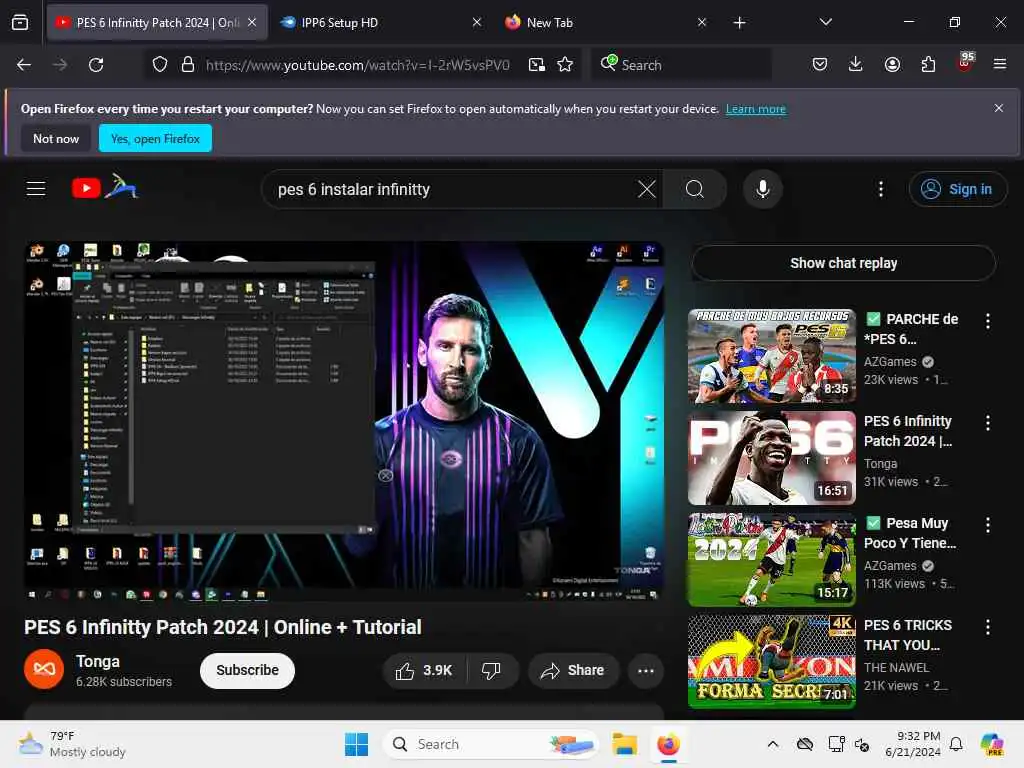Click the extension badge showing 95
This screenshot has width=1024, height=768.
tap(965, 63)
